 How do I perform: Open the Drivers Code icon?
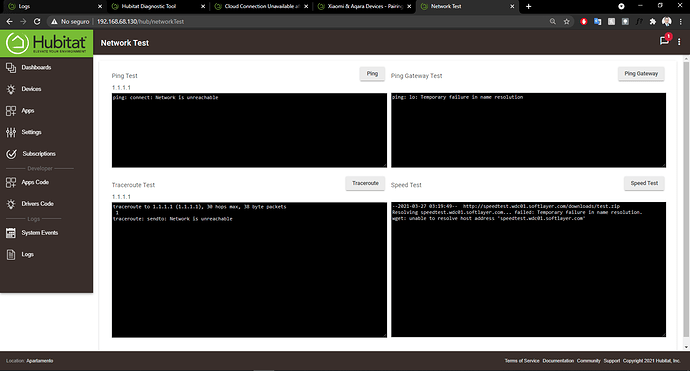(x=11, y=204)
